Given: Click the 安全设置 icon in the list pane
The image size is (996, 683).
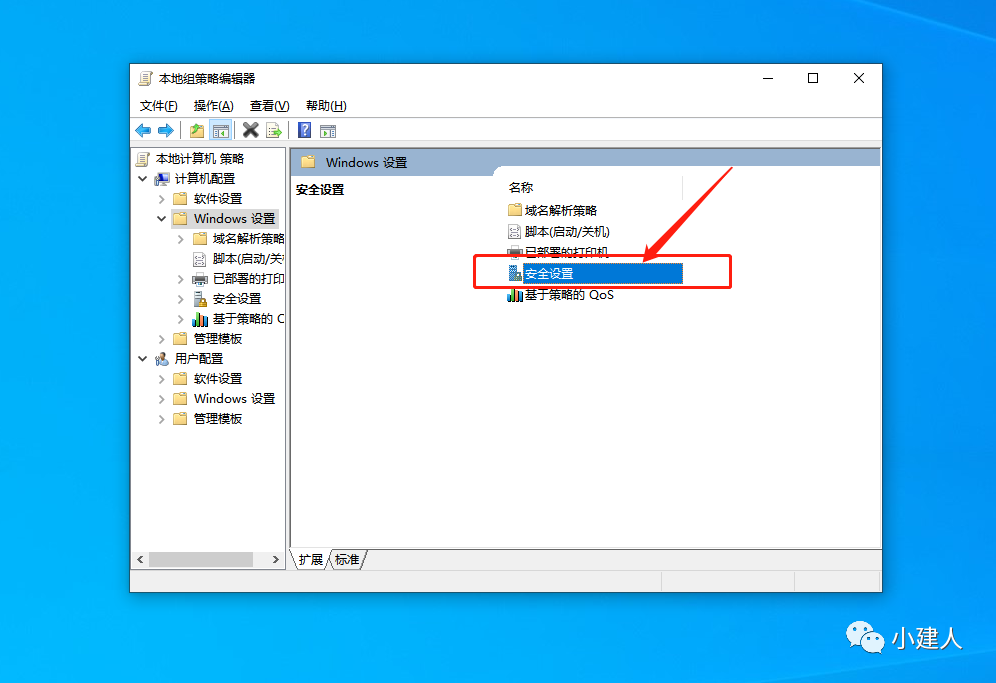Looking at the screenshot, I should point(515,273).
